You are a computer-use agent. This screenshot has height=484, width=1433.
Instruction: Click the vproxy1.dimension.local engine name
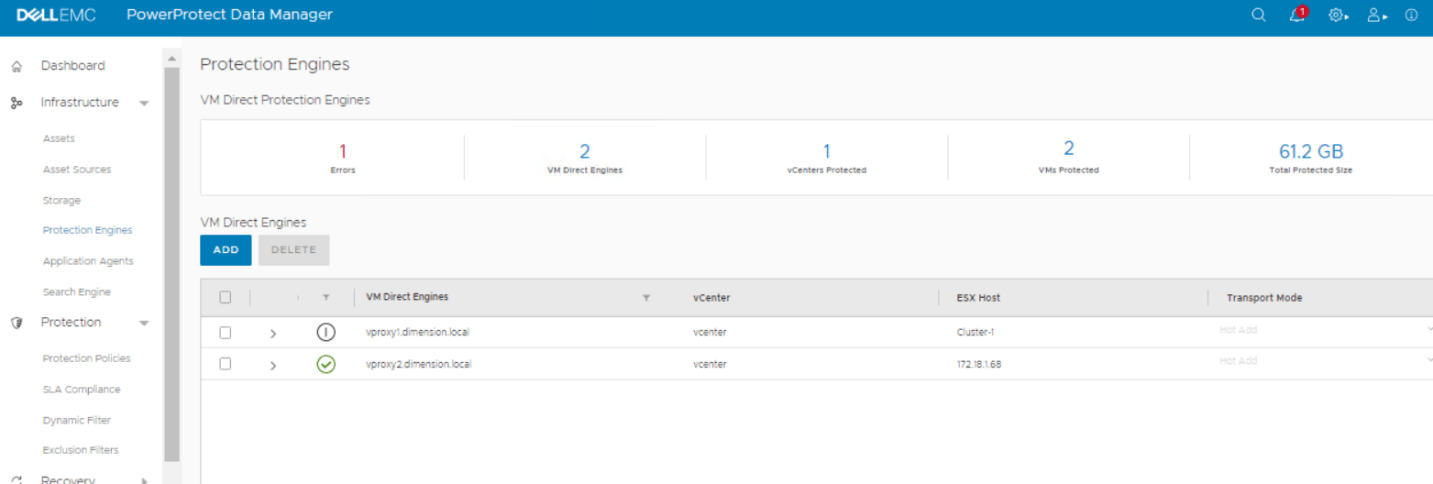click(417, 333)
